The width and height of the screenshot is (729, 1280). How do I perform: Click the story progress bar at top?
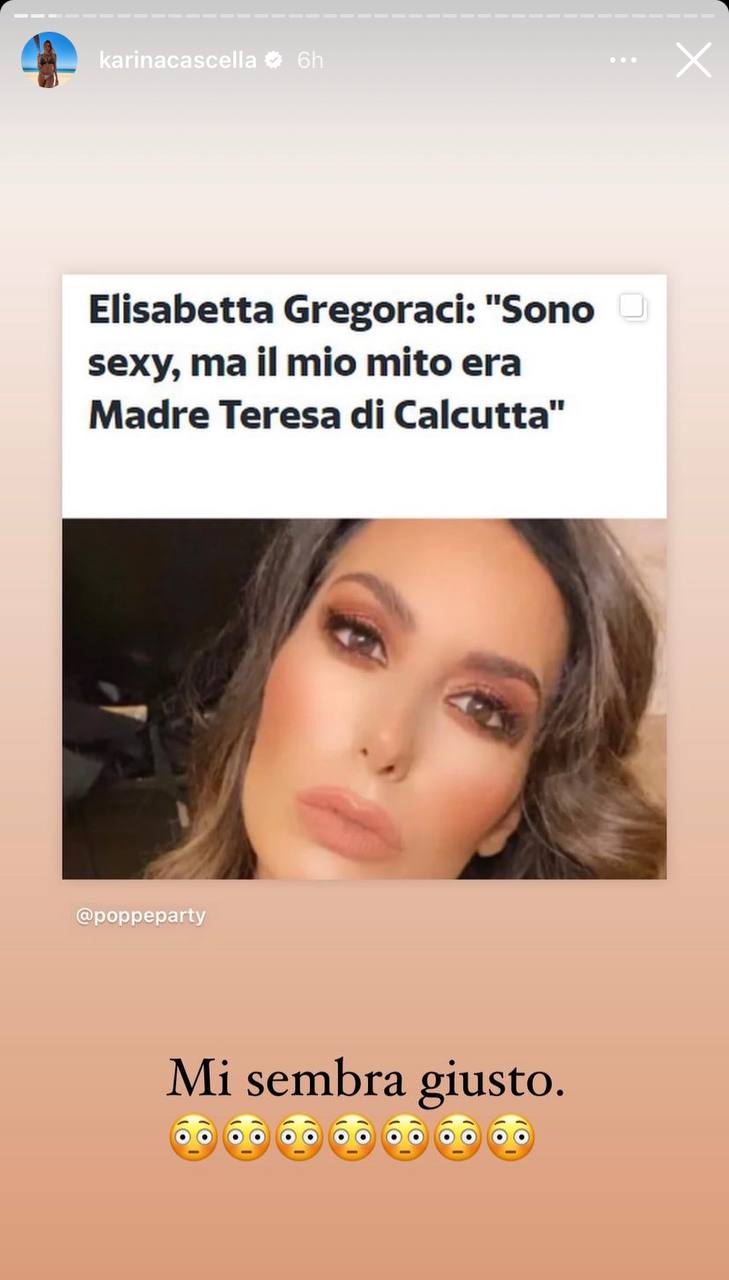364,15
